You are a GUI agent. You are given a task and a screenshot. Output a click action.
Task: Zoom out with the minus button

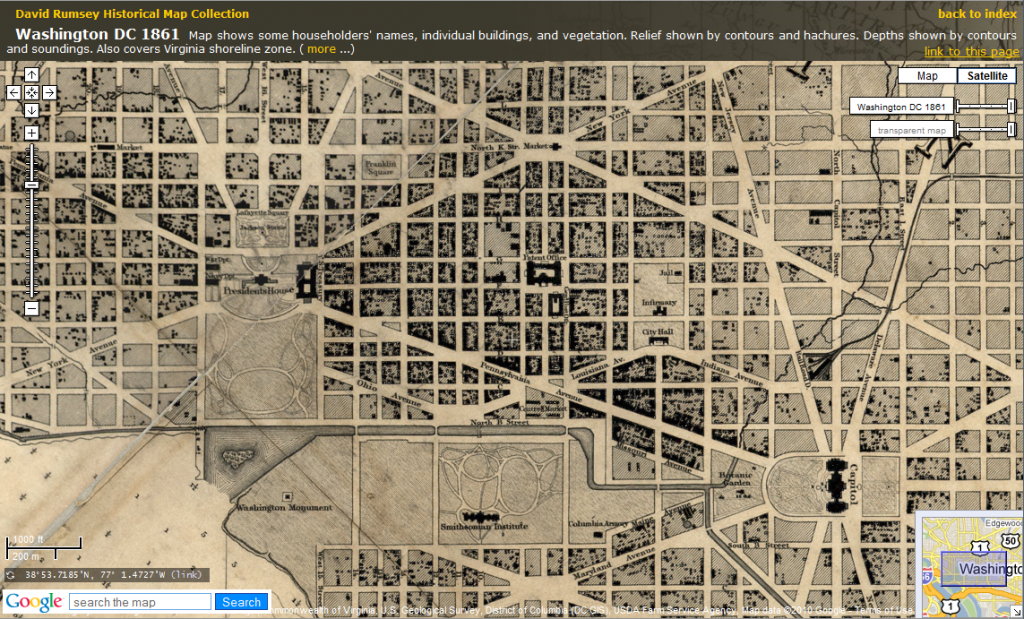[31, 308]
